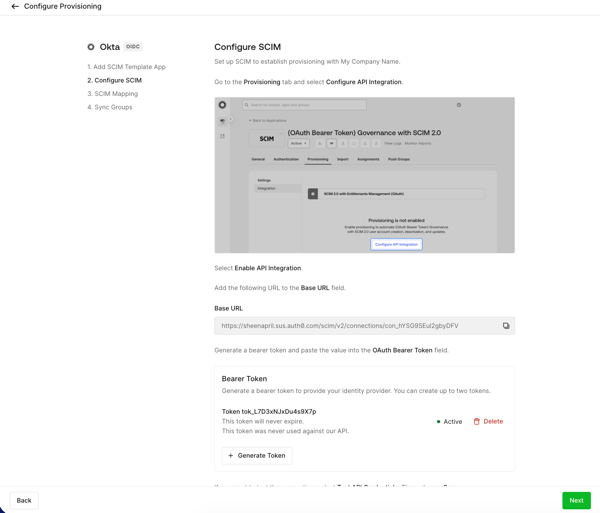Click the back arrow beside Configure Provisioning
The height and width of the screenshot is (513, 600).
[x=15, y=7]
